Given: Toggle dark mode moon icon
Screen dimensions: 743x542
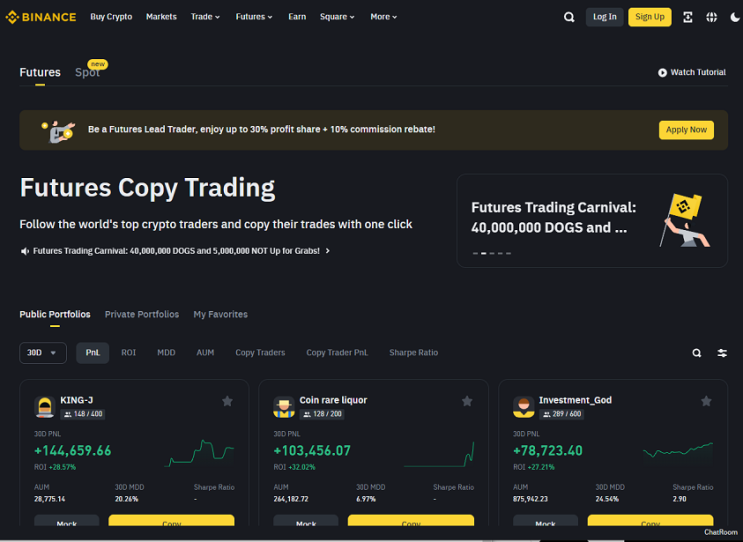Looking at the screenshot, I should pyautogui.click(x=735, y=17).
